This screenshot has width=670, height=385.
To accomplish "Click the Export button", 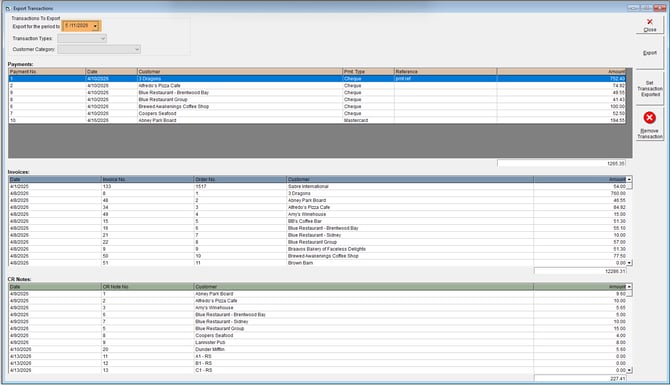I will [649, 53].
